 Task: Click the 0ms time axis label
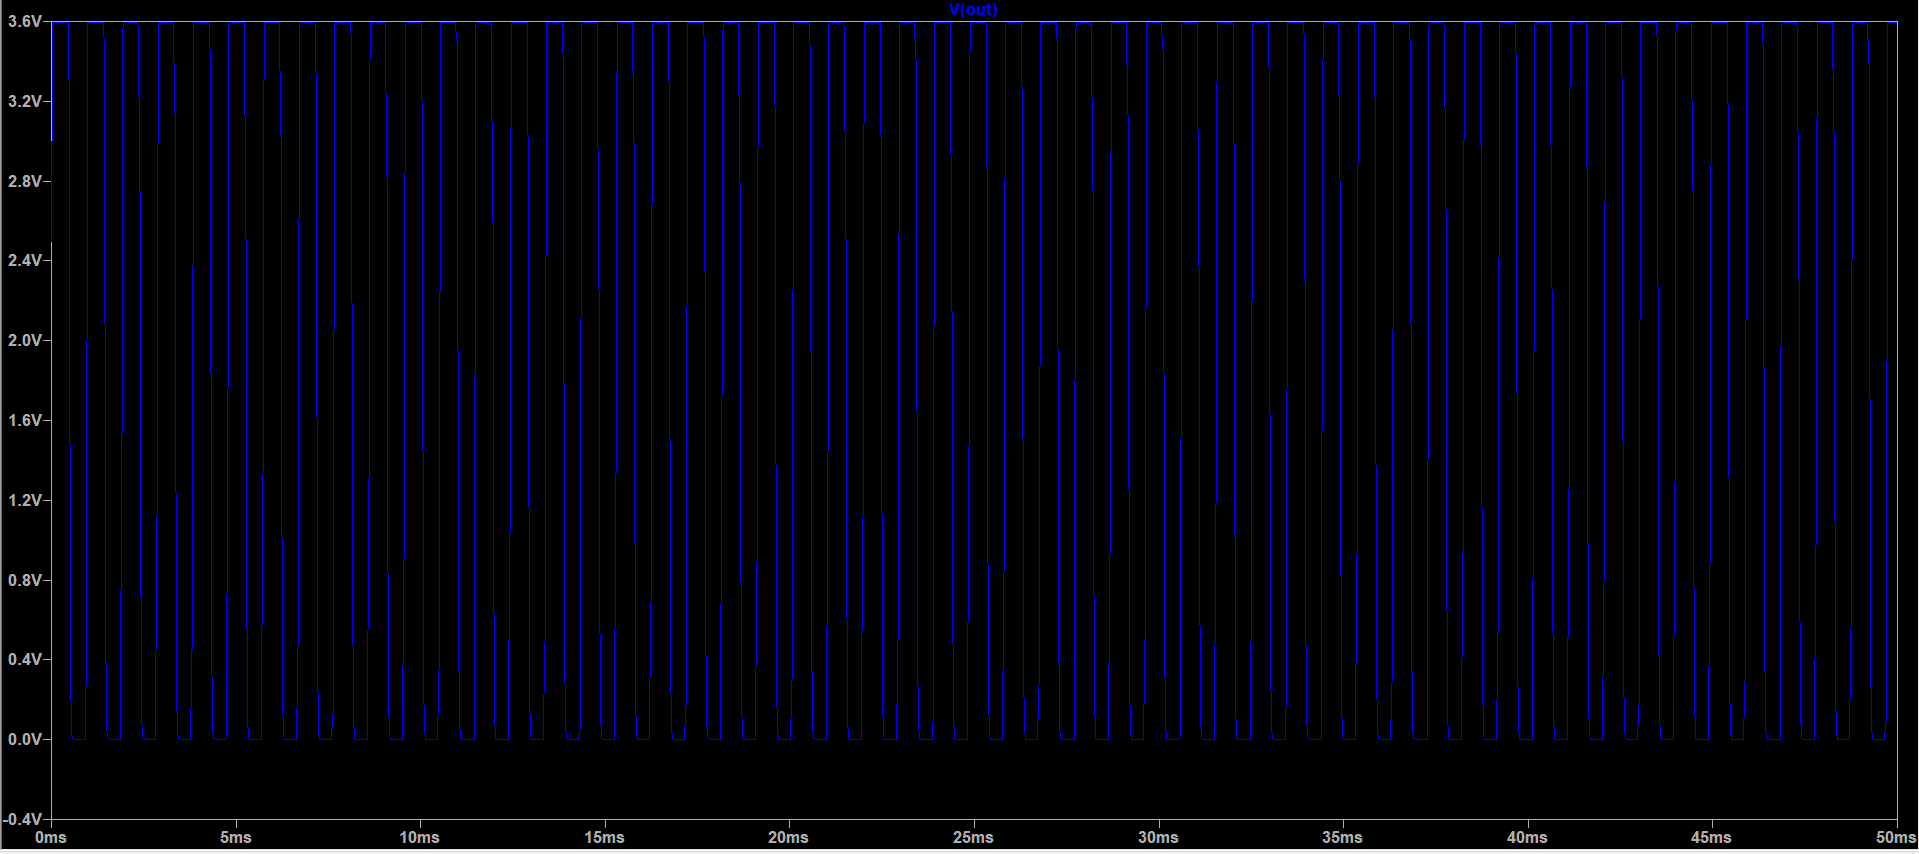[x=51, y=838]
